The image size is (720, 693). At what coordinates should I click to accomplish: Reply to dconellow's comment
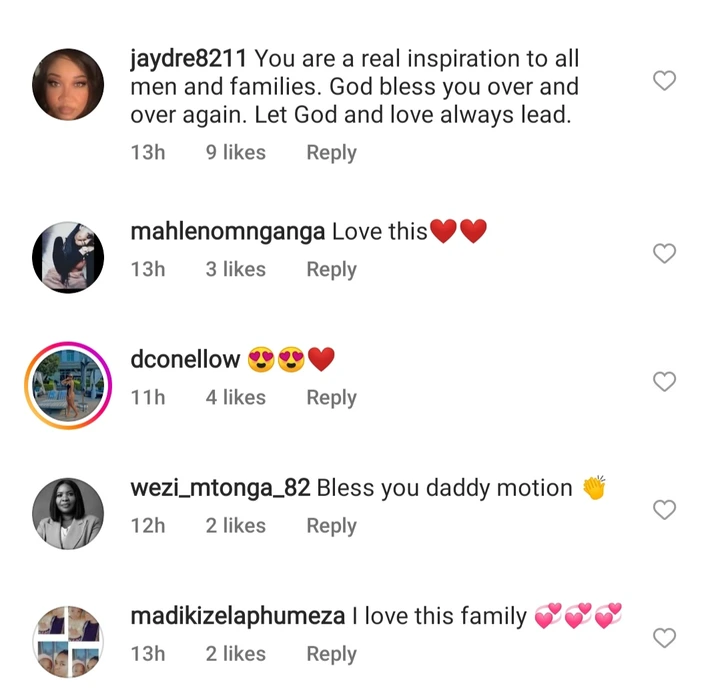(331, 397)
